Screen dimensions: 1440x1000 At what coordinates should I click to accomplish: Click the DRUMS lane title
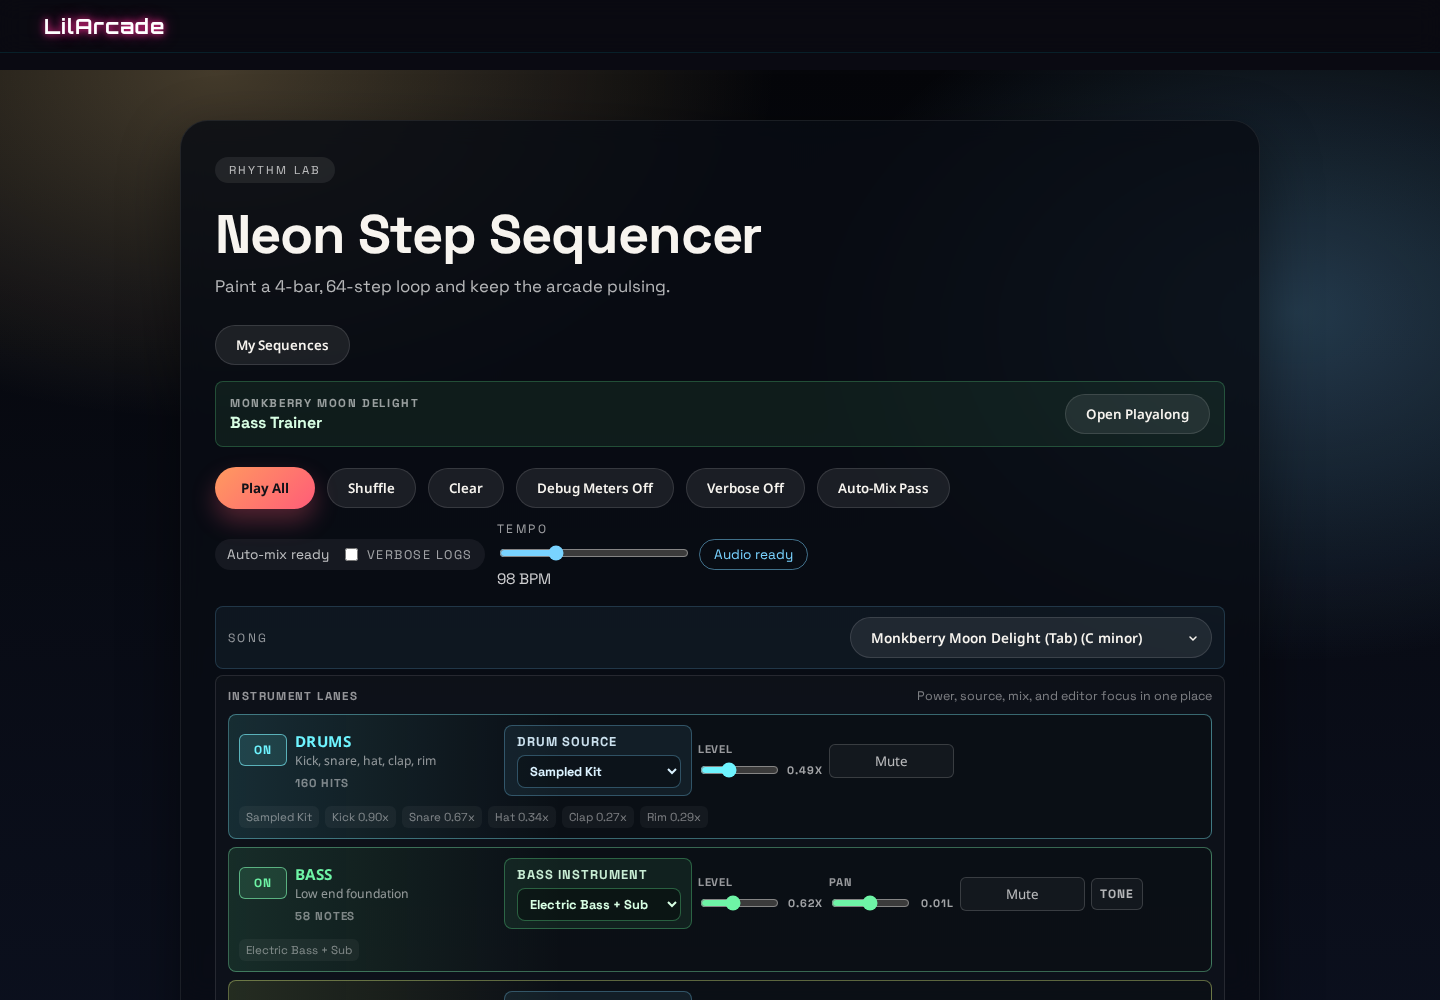pos(323,741)
